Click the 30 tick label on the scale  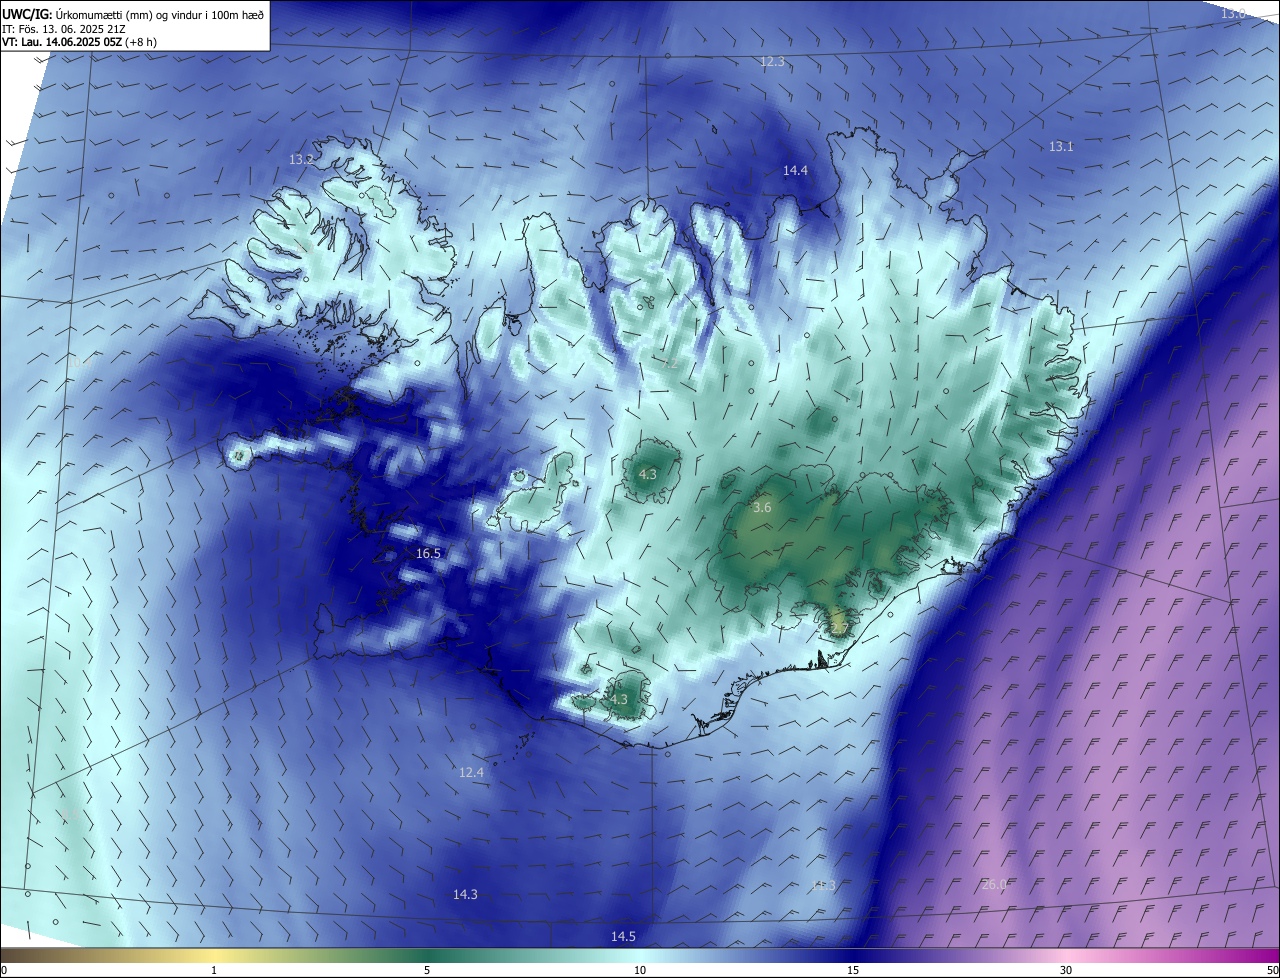[x=1066, y=971]
